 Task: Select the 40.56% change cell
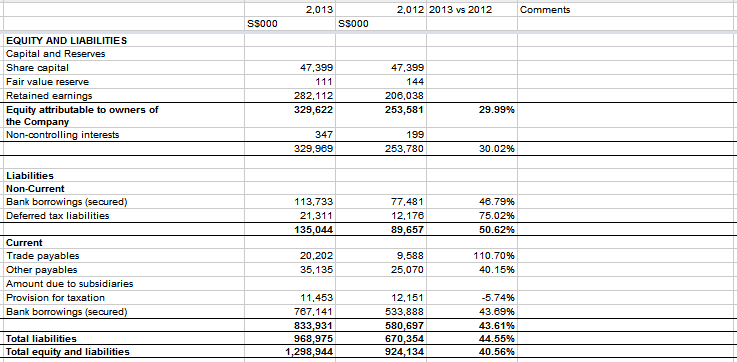pos(472,352)
